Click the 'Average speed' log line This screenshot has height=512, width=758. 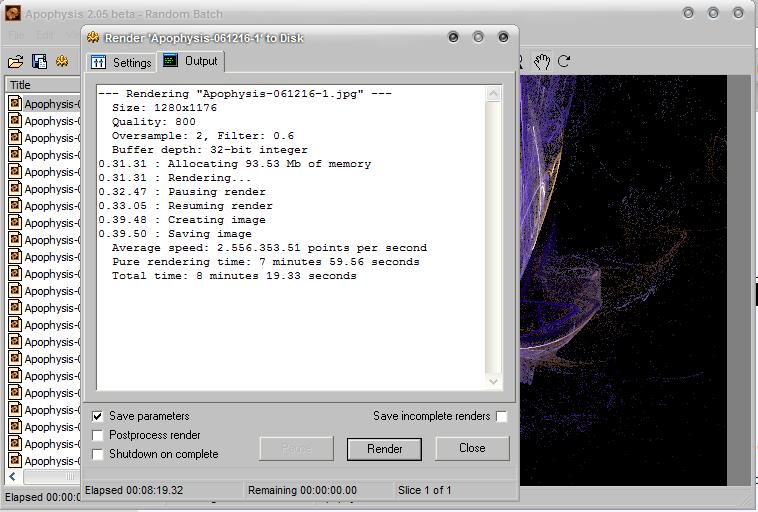[x=270, y=248]
